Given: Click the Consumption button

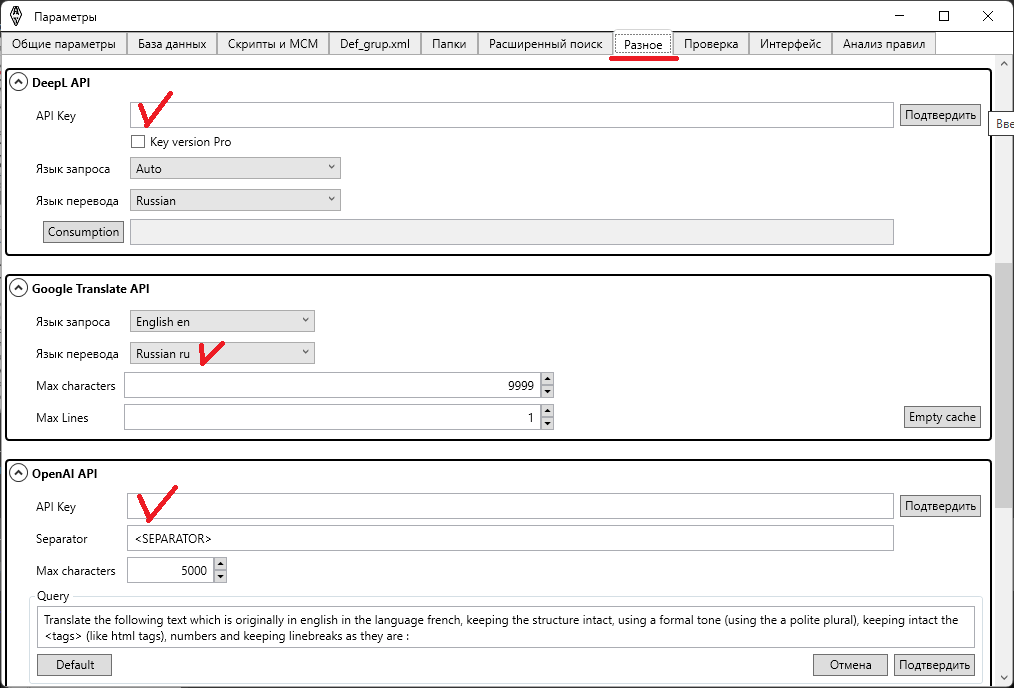Looking at the screenshot, I should click(x=84, y=232).
